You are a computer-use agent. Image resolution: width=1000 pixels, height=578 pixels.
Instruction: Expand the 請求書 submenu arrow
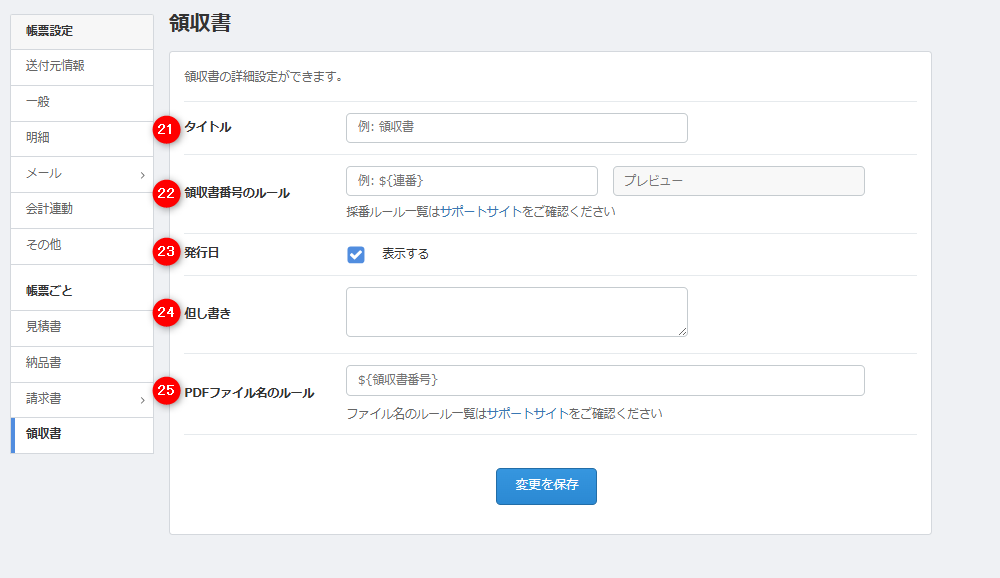[142, 399]
